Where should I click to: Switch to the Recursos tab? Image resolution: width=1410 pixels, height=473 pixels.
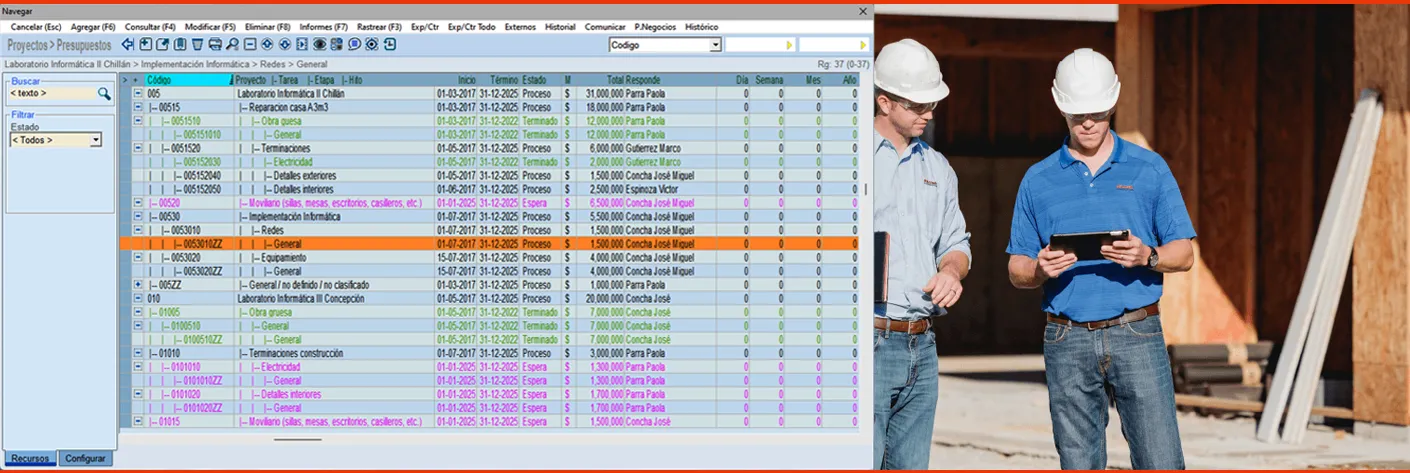[30, 458]
